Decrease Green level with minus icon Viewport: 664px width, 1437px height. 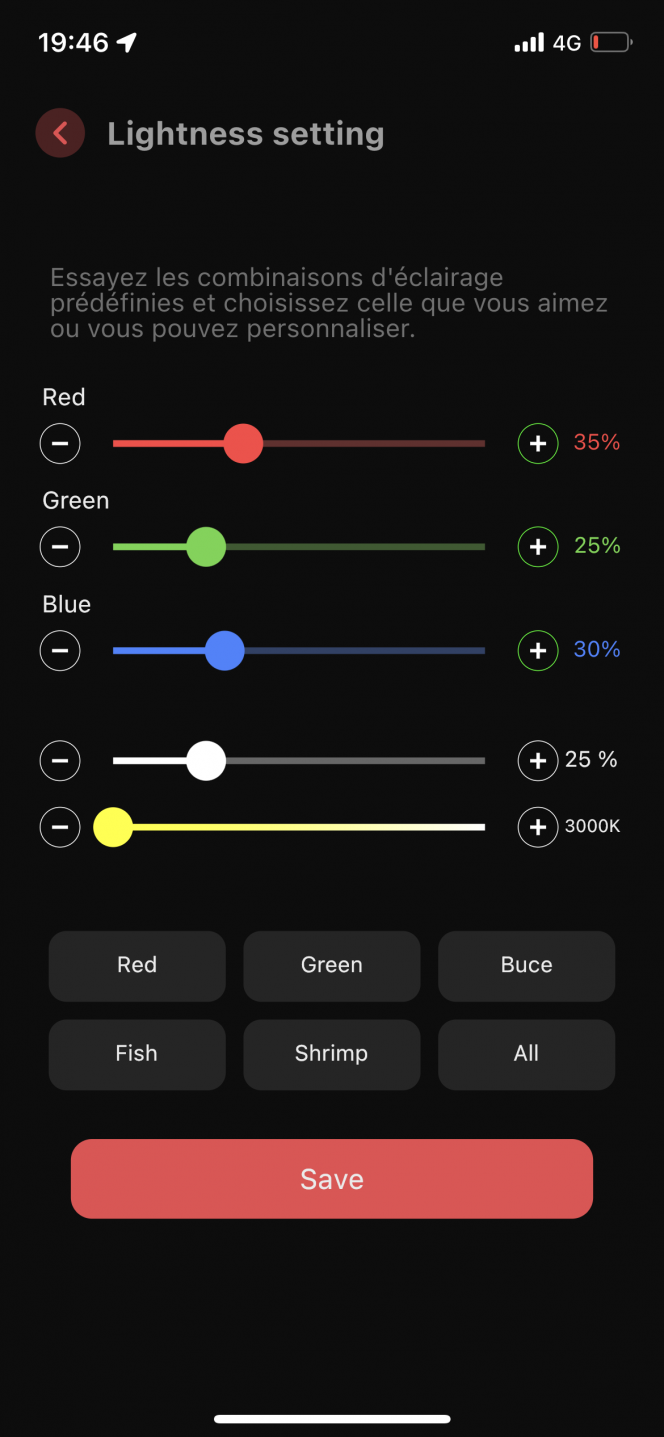tap(60, 546)
